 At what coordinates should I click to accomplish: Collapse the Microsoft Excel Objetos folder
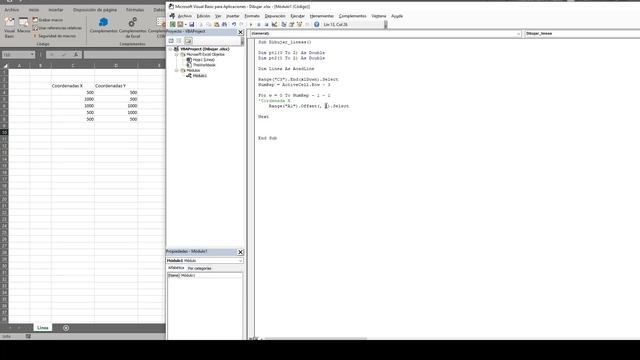(177, 54)
